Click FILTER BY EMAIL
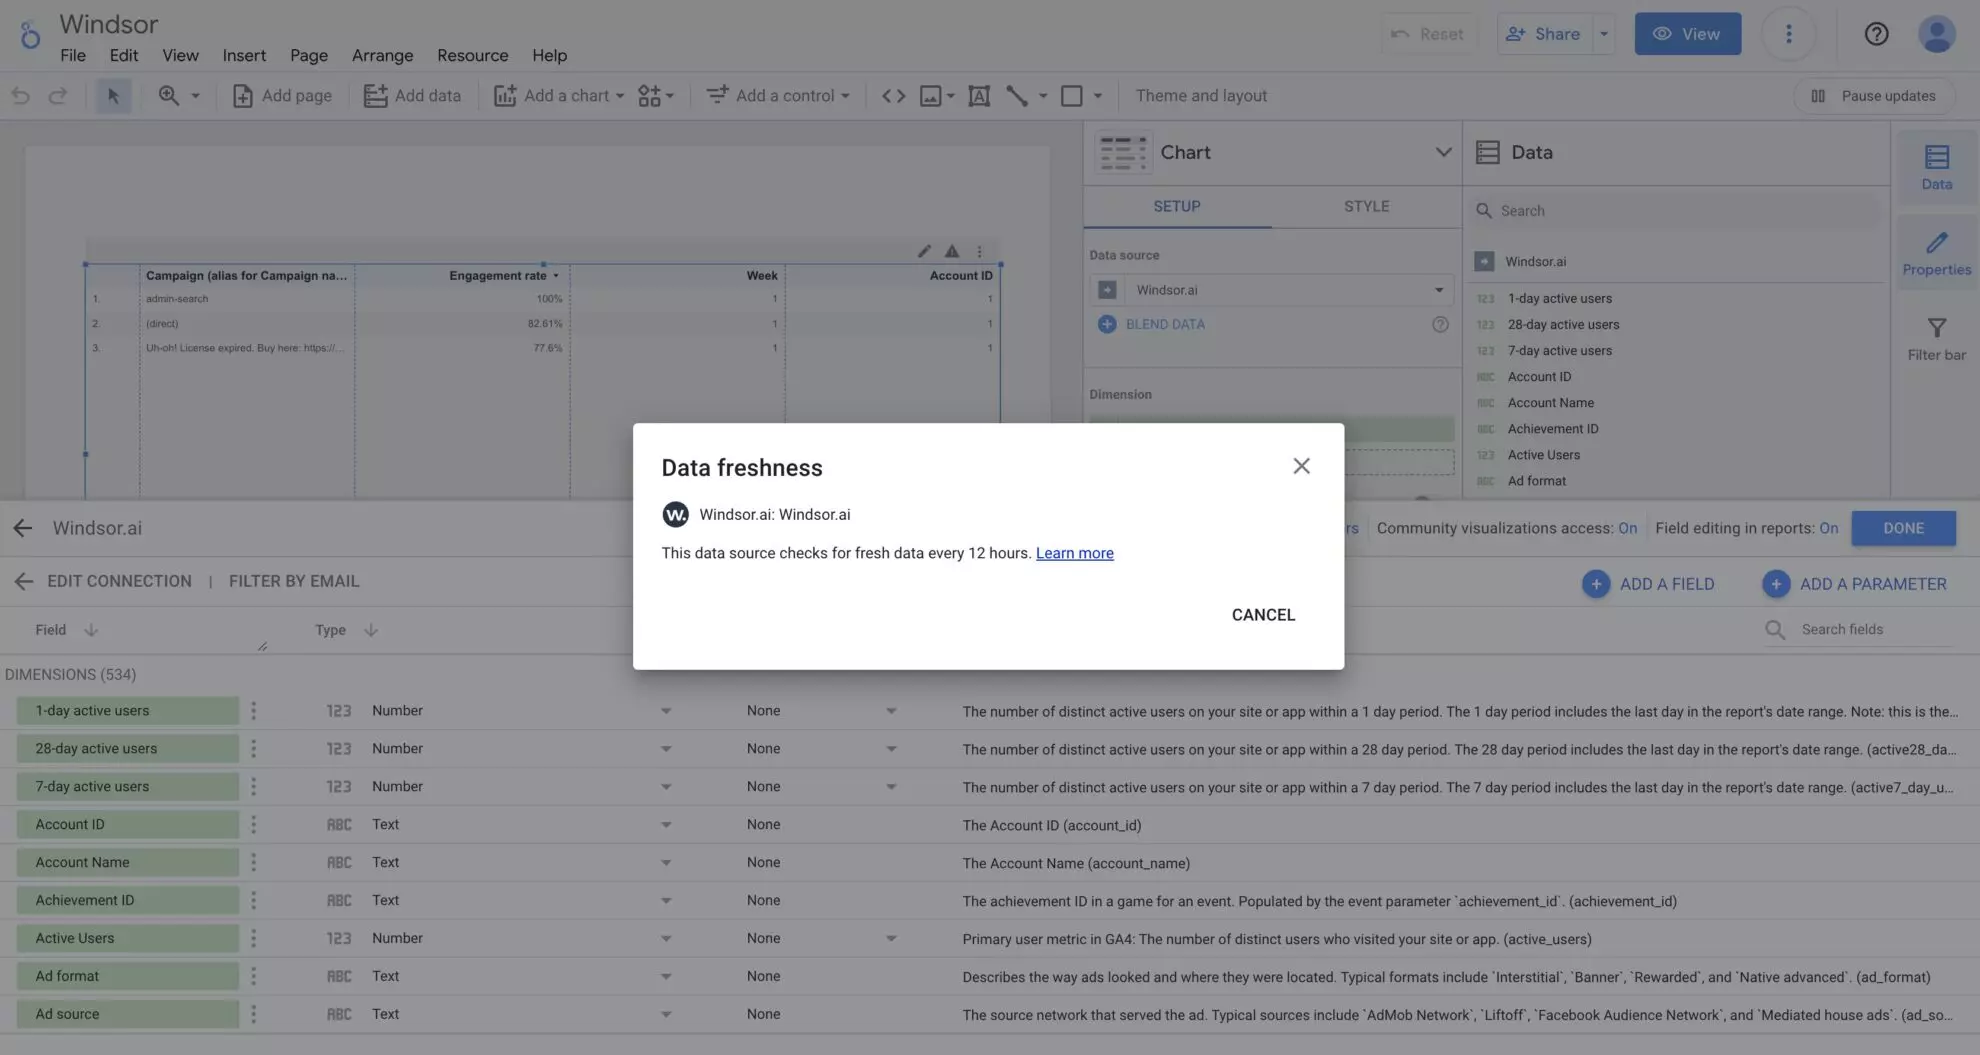The width and height of the screenshot is (1980, 1055). pos(294,581)
